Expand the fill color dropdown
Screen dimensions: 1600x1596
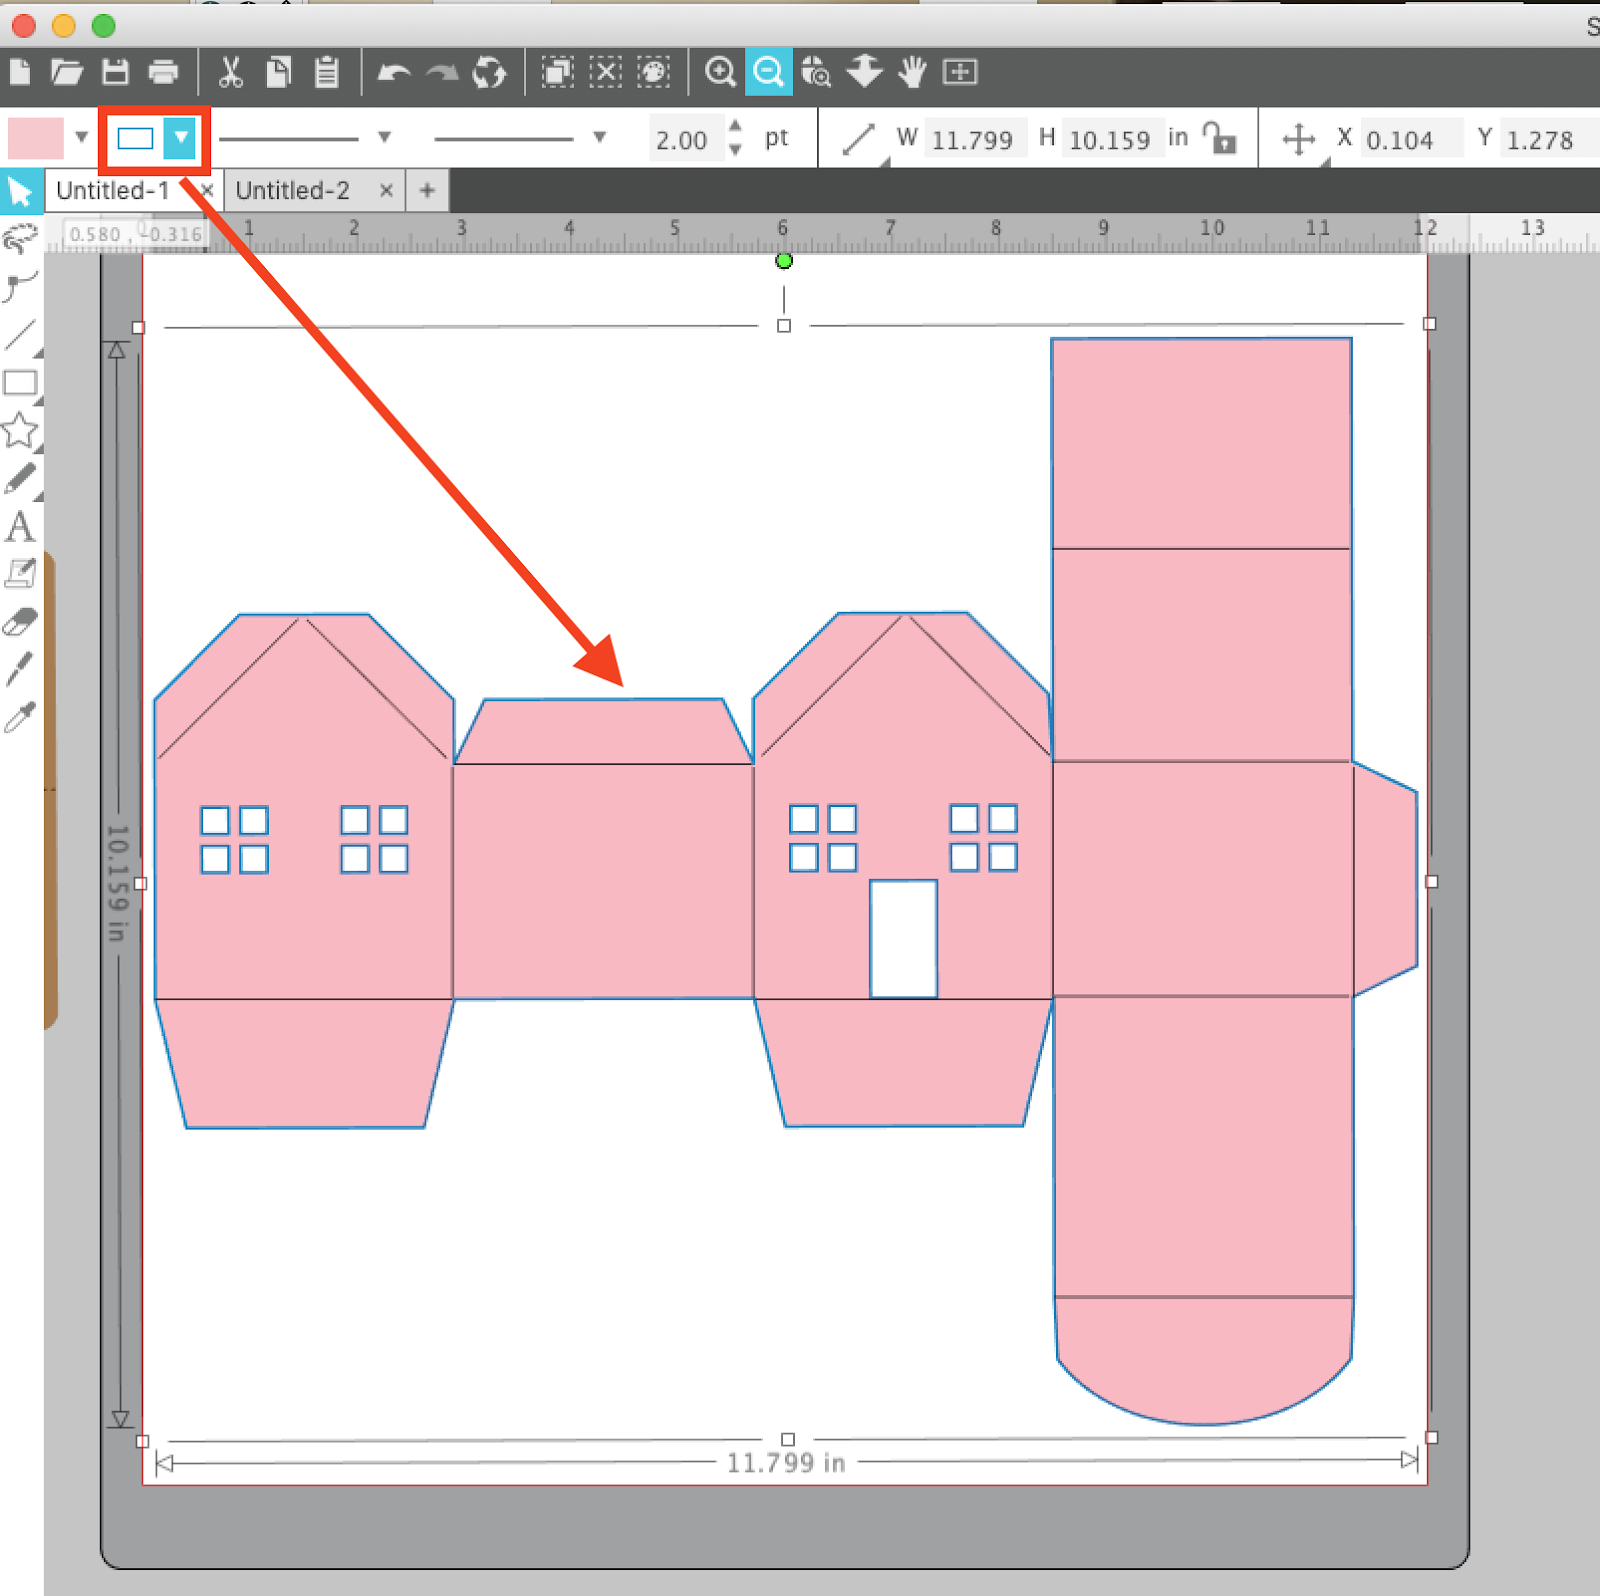80,138
